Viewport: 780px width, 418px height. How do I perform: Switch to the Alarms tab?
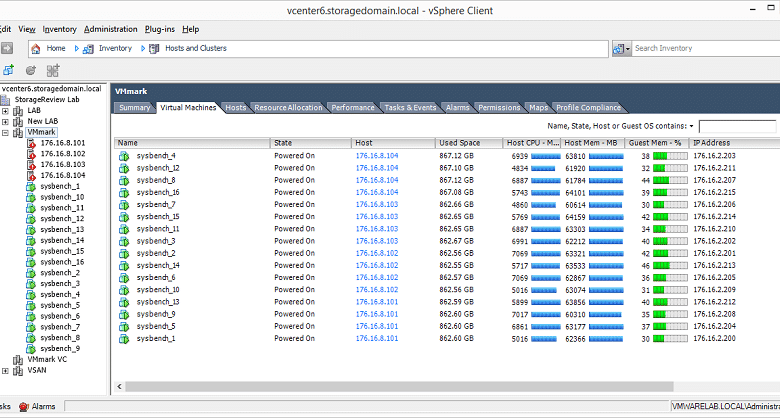coord(457,107)
